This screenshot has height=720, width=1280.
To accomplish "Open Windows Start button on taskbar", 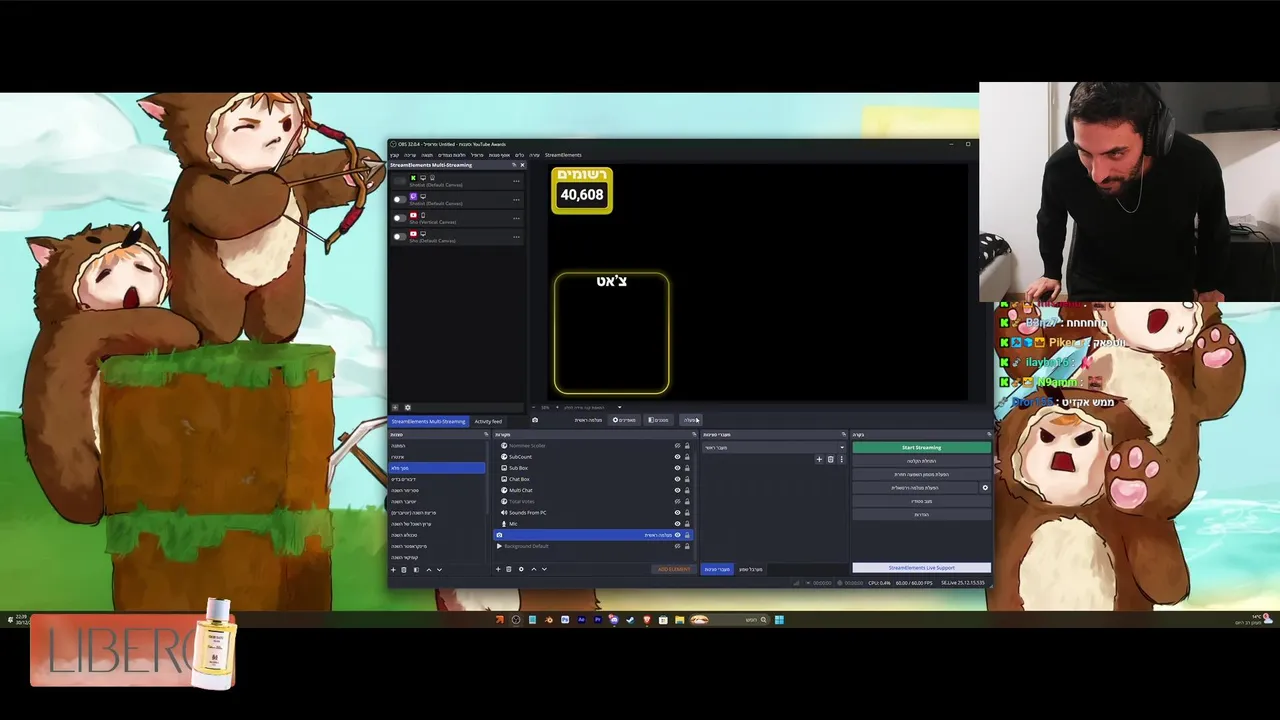I will coord(779,620).
